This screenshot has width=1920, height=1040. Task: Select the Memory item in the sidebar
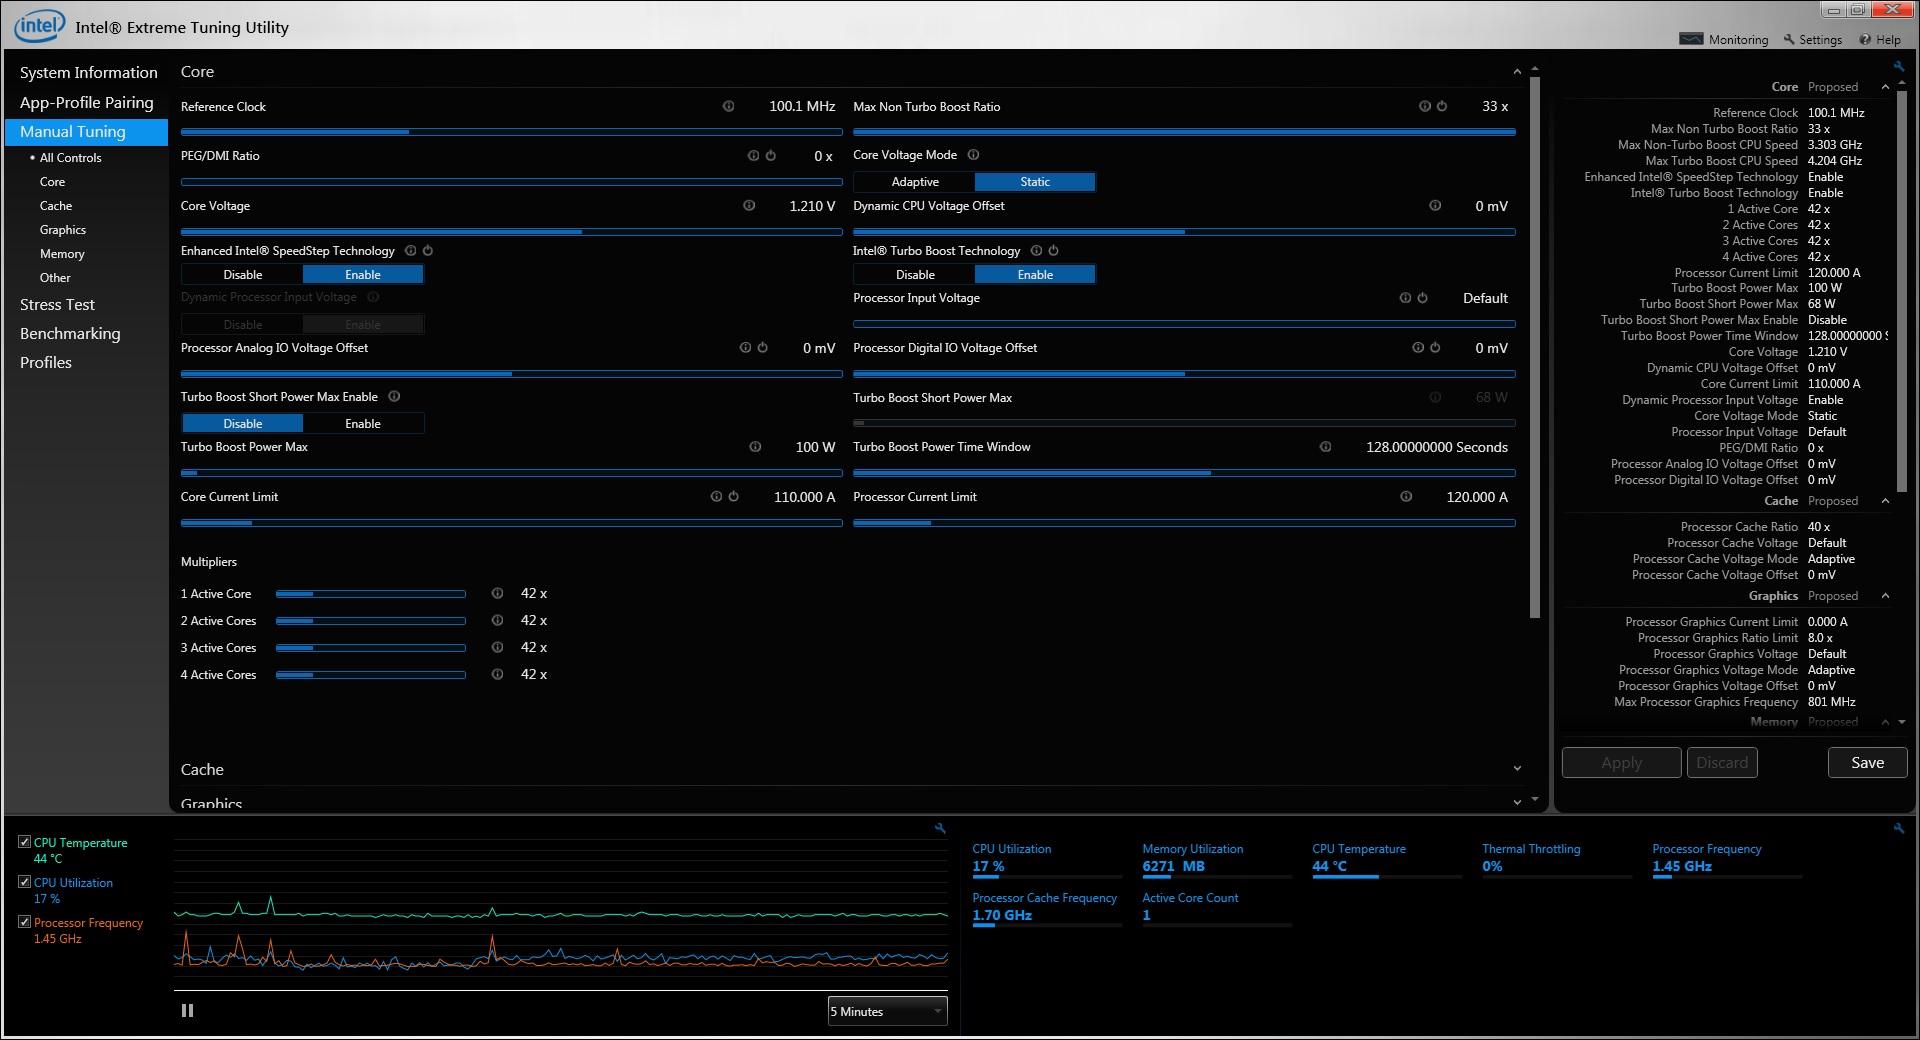(x=62, y=254)
